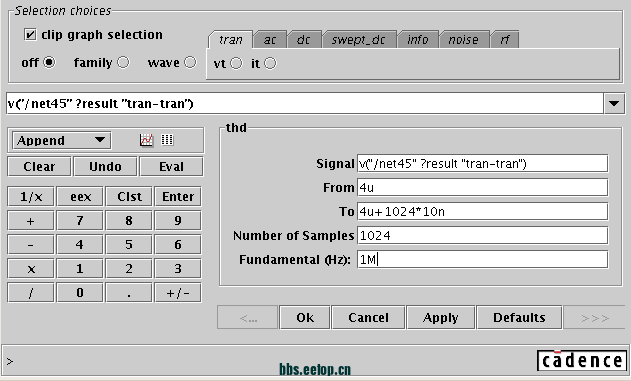Click the eex keypad button

pyautogui.click(x=80, y=197)
